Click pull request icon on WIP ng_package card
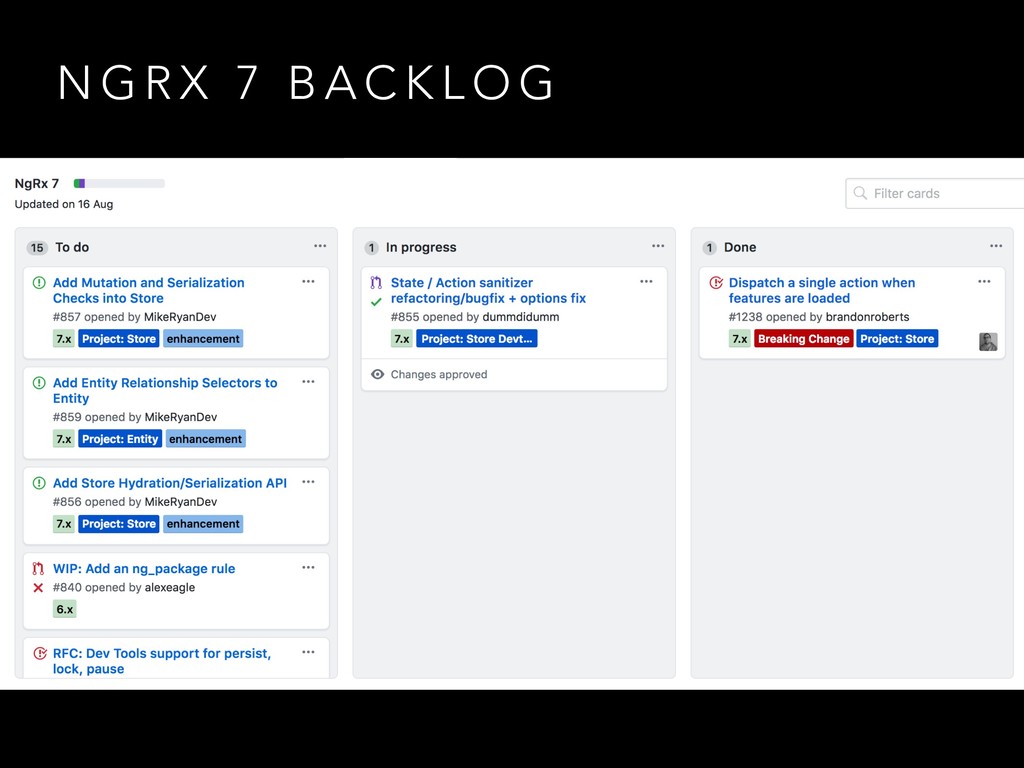This screenshot has height=768, width=1024. pos(39,569)
